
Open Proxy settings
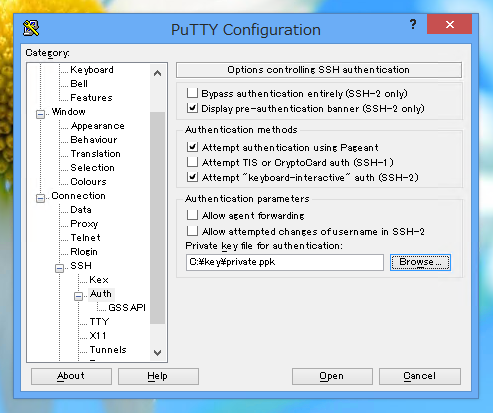pyautogui.click(x=84, y=224)
